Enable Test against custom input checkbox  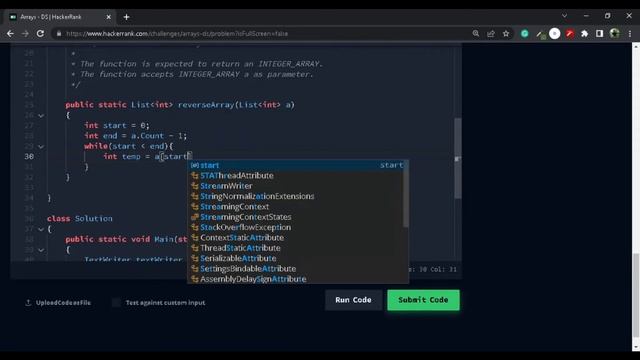pyautogui.click(x=116, y=302)
